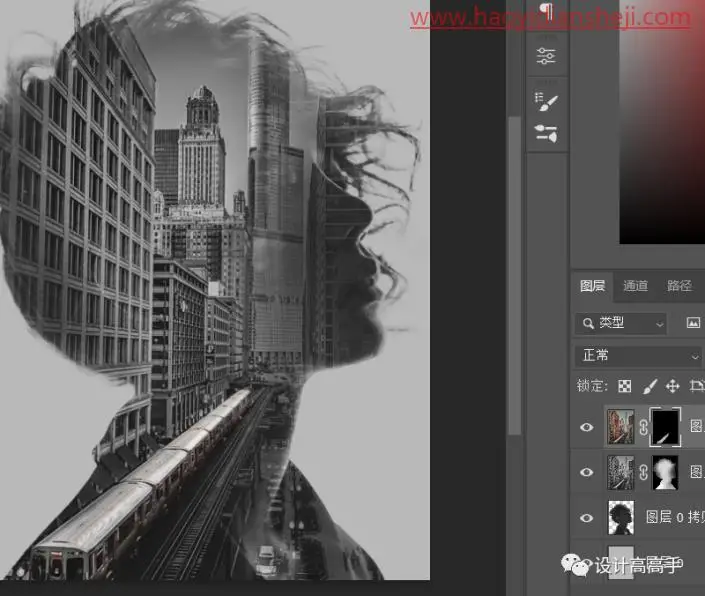This screenshot has height=596, width=705.
Task: Click link icon on top color city layer
Action: click(643, 427)
